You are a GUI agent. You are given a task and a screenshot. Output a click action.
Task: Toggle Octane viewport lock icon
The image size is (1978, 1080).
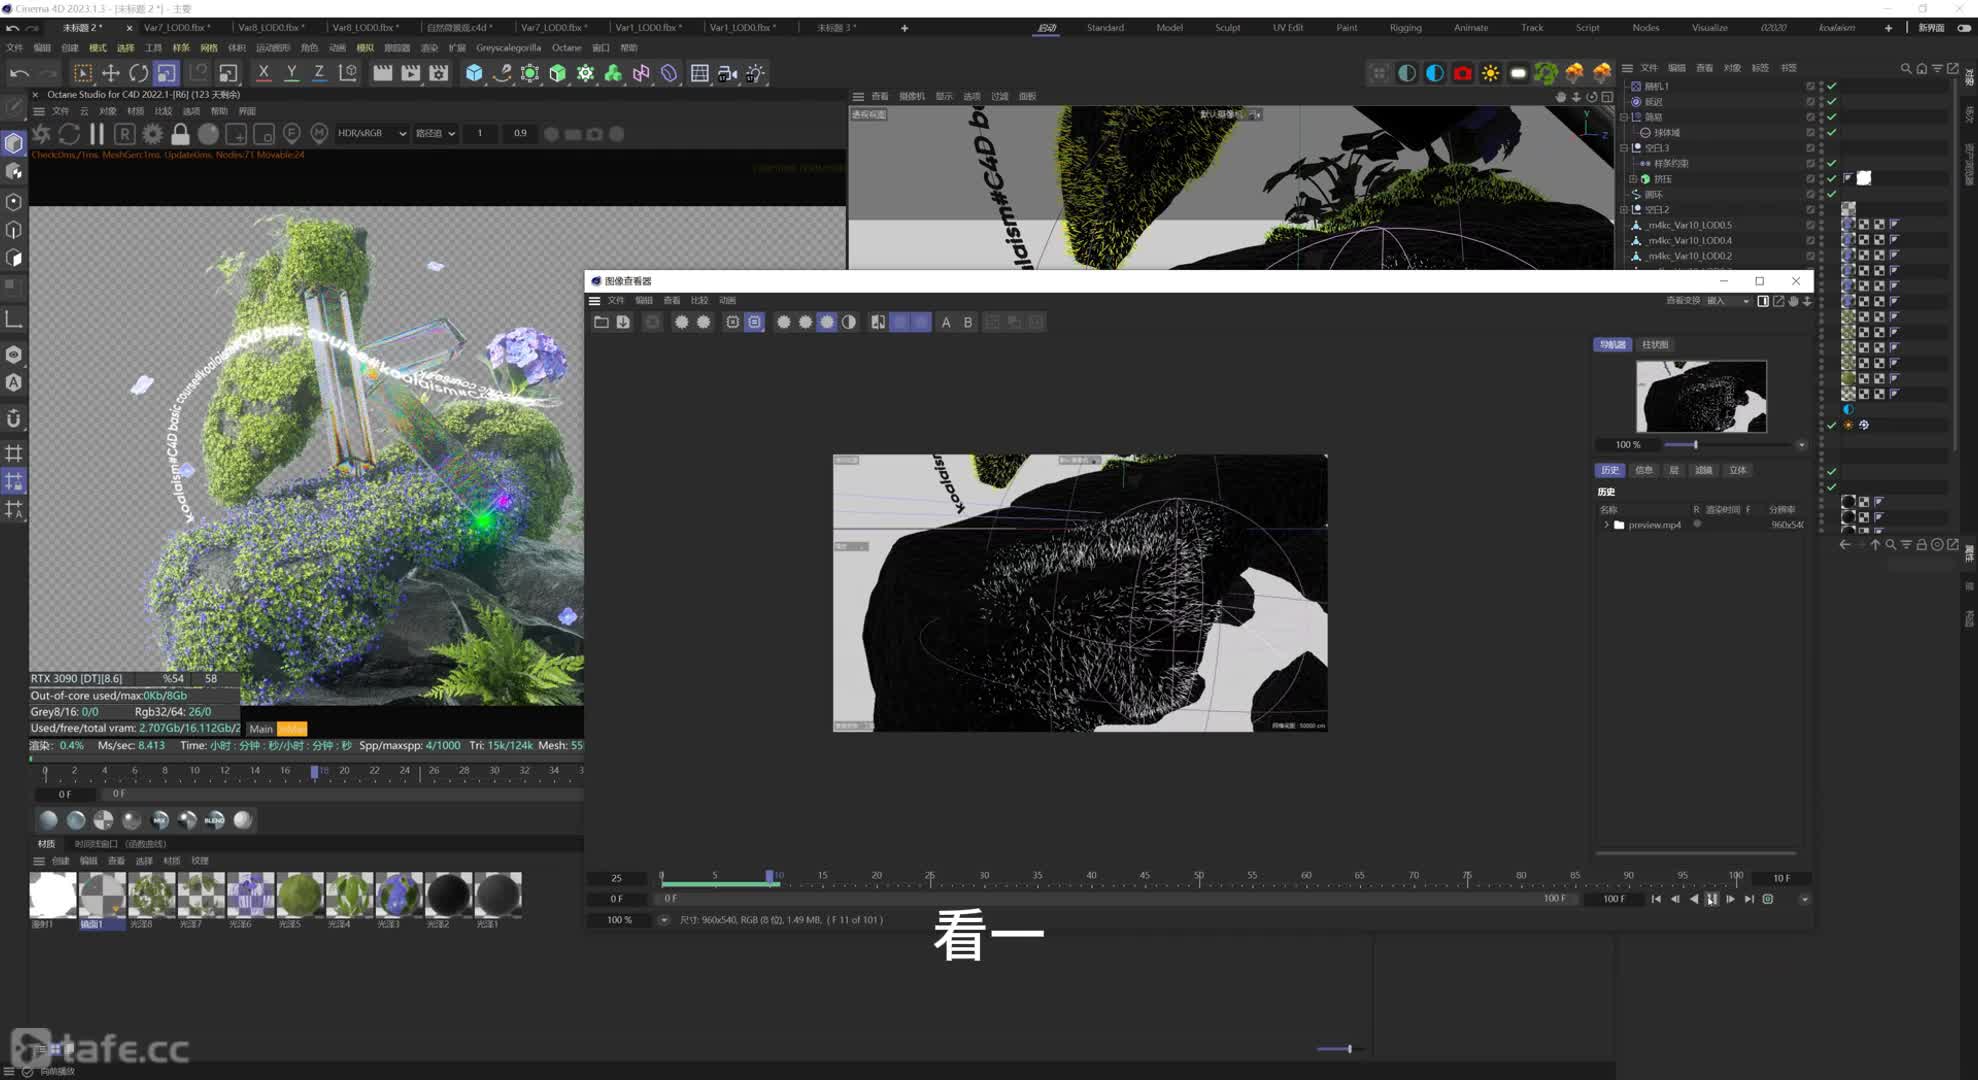click(x=180, y=133)
